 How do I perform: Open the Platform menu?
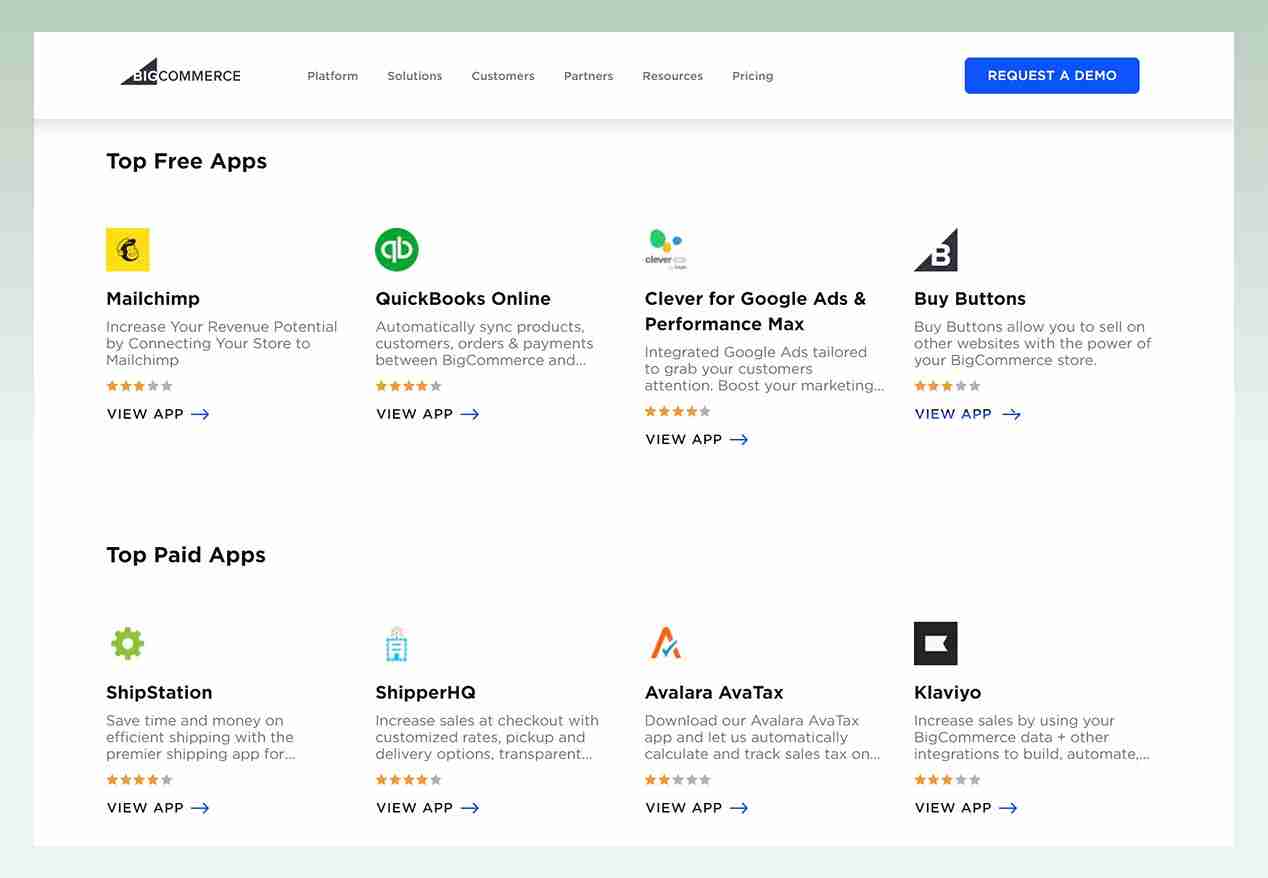click(x=333, y=76)
